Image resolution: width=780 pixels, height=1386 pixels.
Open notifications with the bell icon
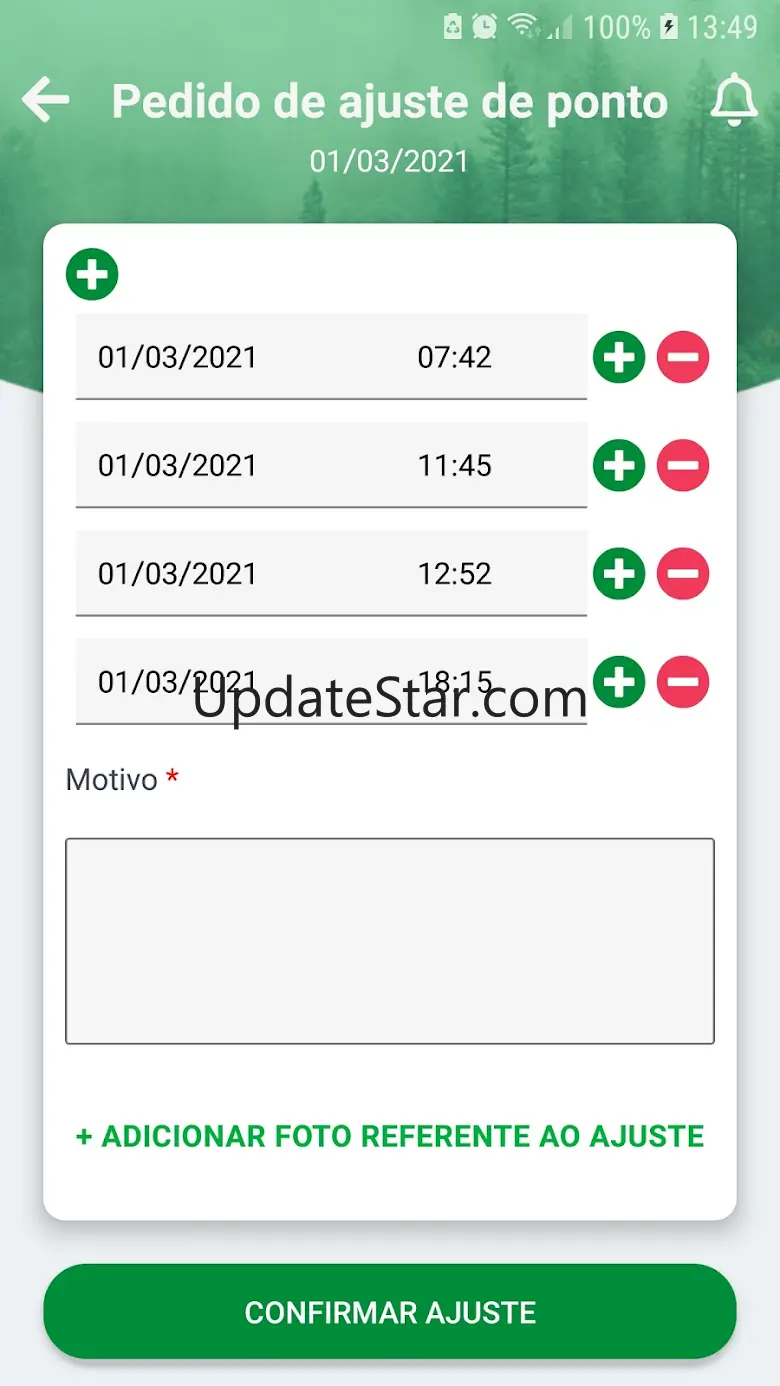pos(734,101)
